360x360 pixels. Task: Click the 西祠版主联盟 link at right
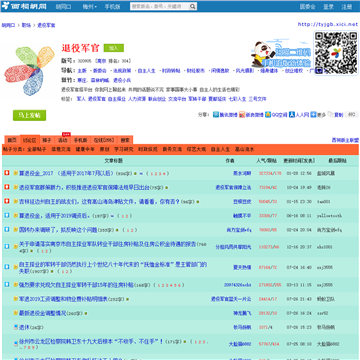[x=345, y=140]
